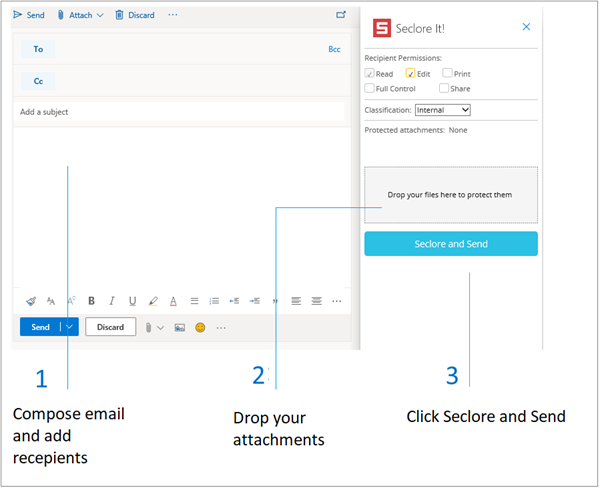
Task: Click the drop files here area
Action: (x=453, y=196)
